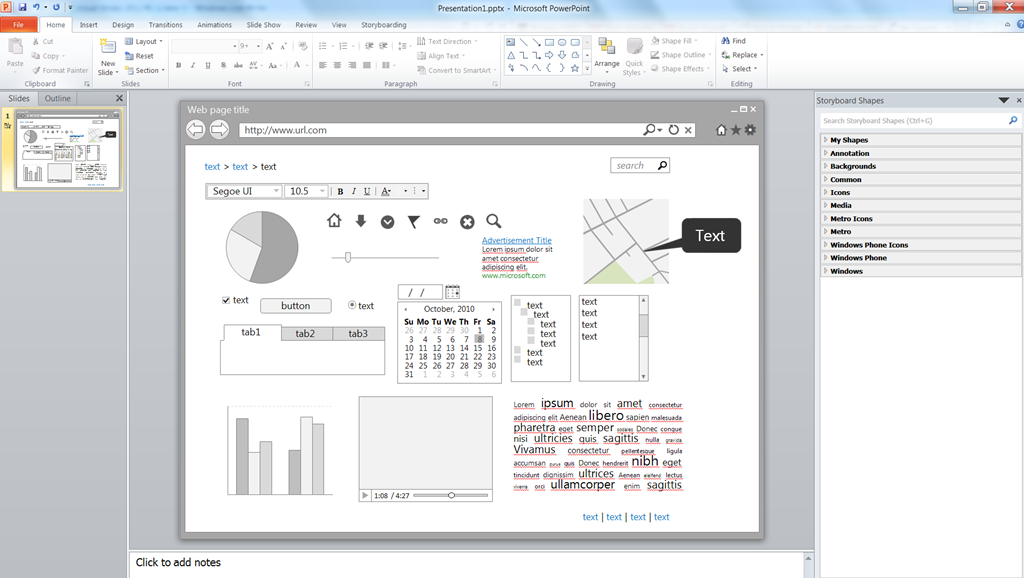This screenshot has width=1024, height=578.
Task: Toggle Bold in mockup formatting toolbar
Action: coord(340,191)
